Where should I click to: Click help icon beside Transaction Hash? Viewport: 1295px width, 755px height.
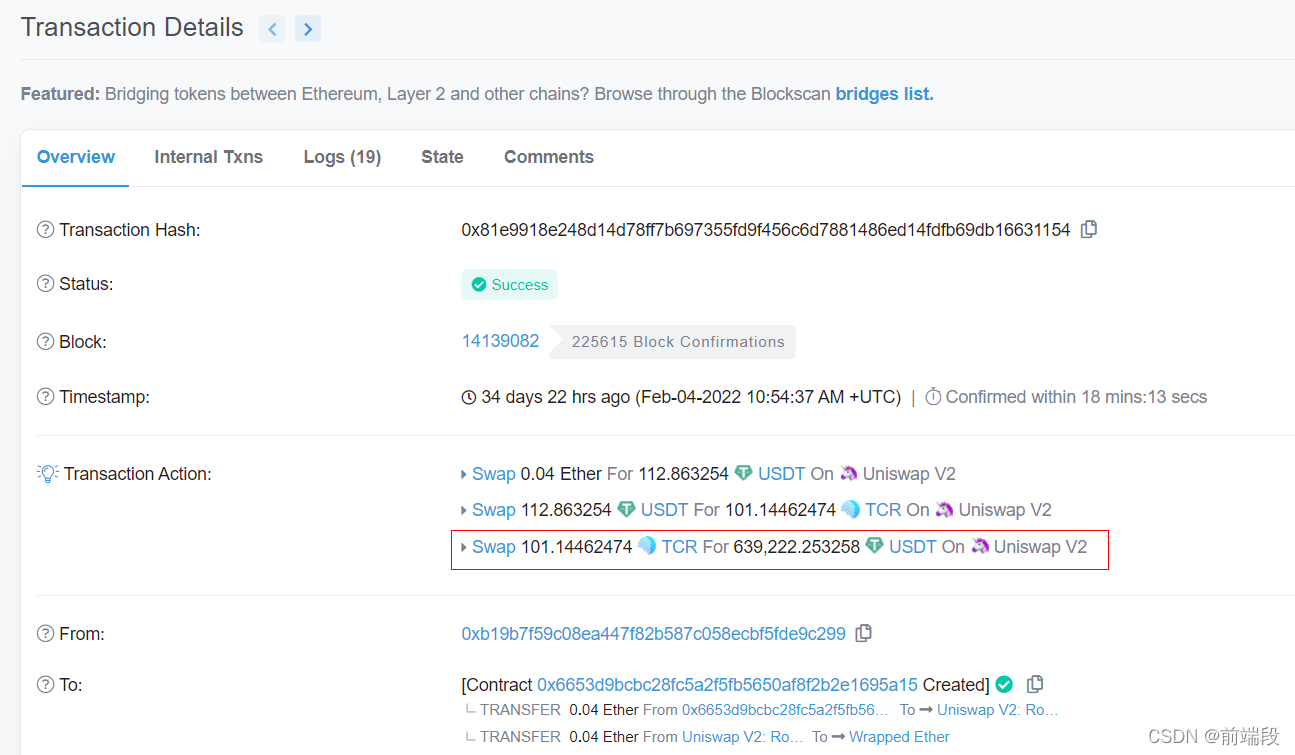tap(45, 230)
